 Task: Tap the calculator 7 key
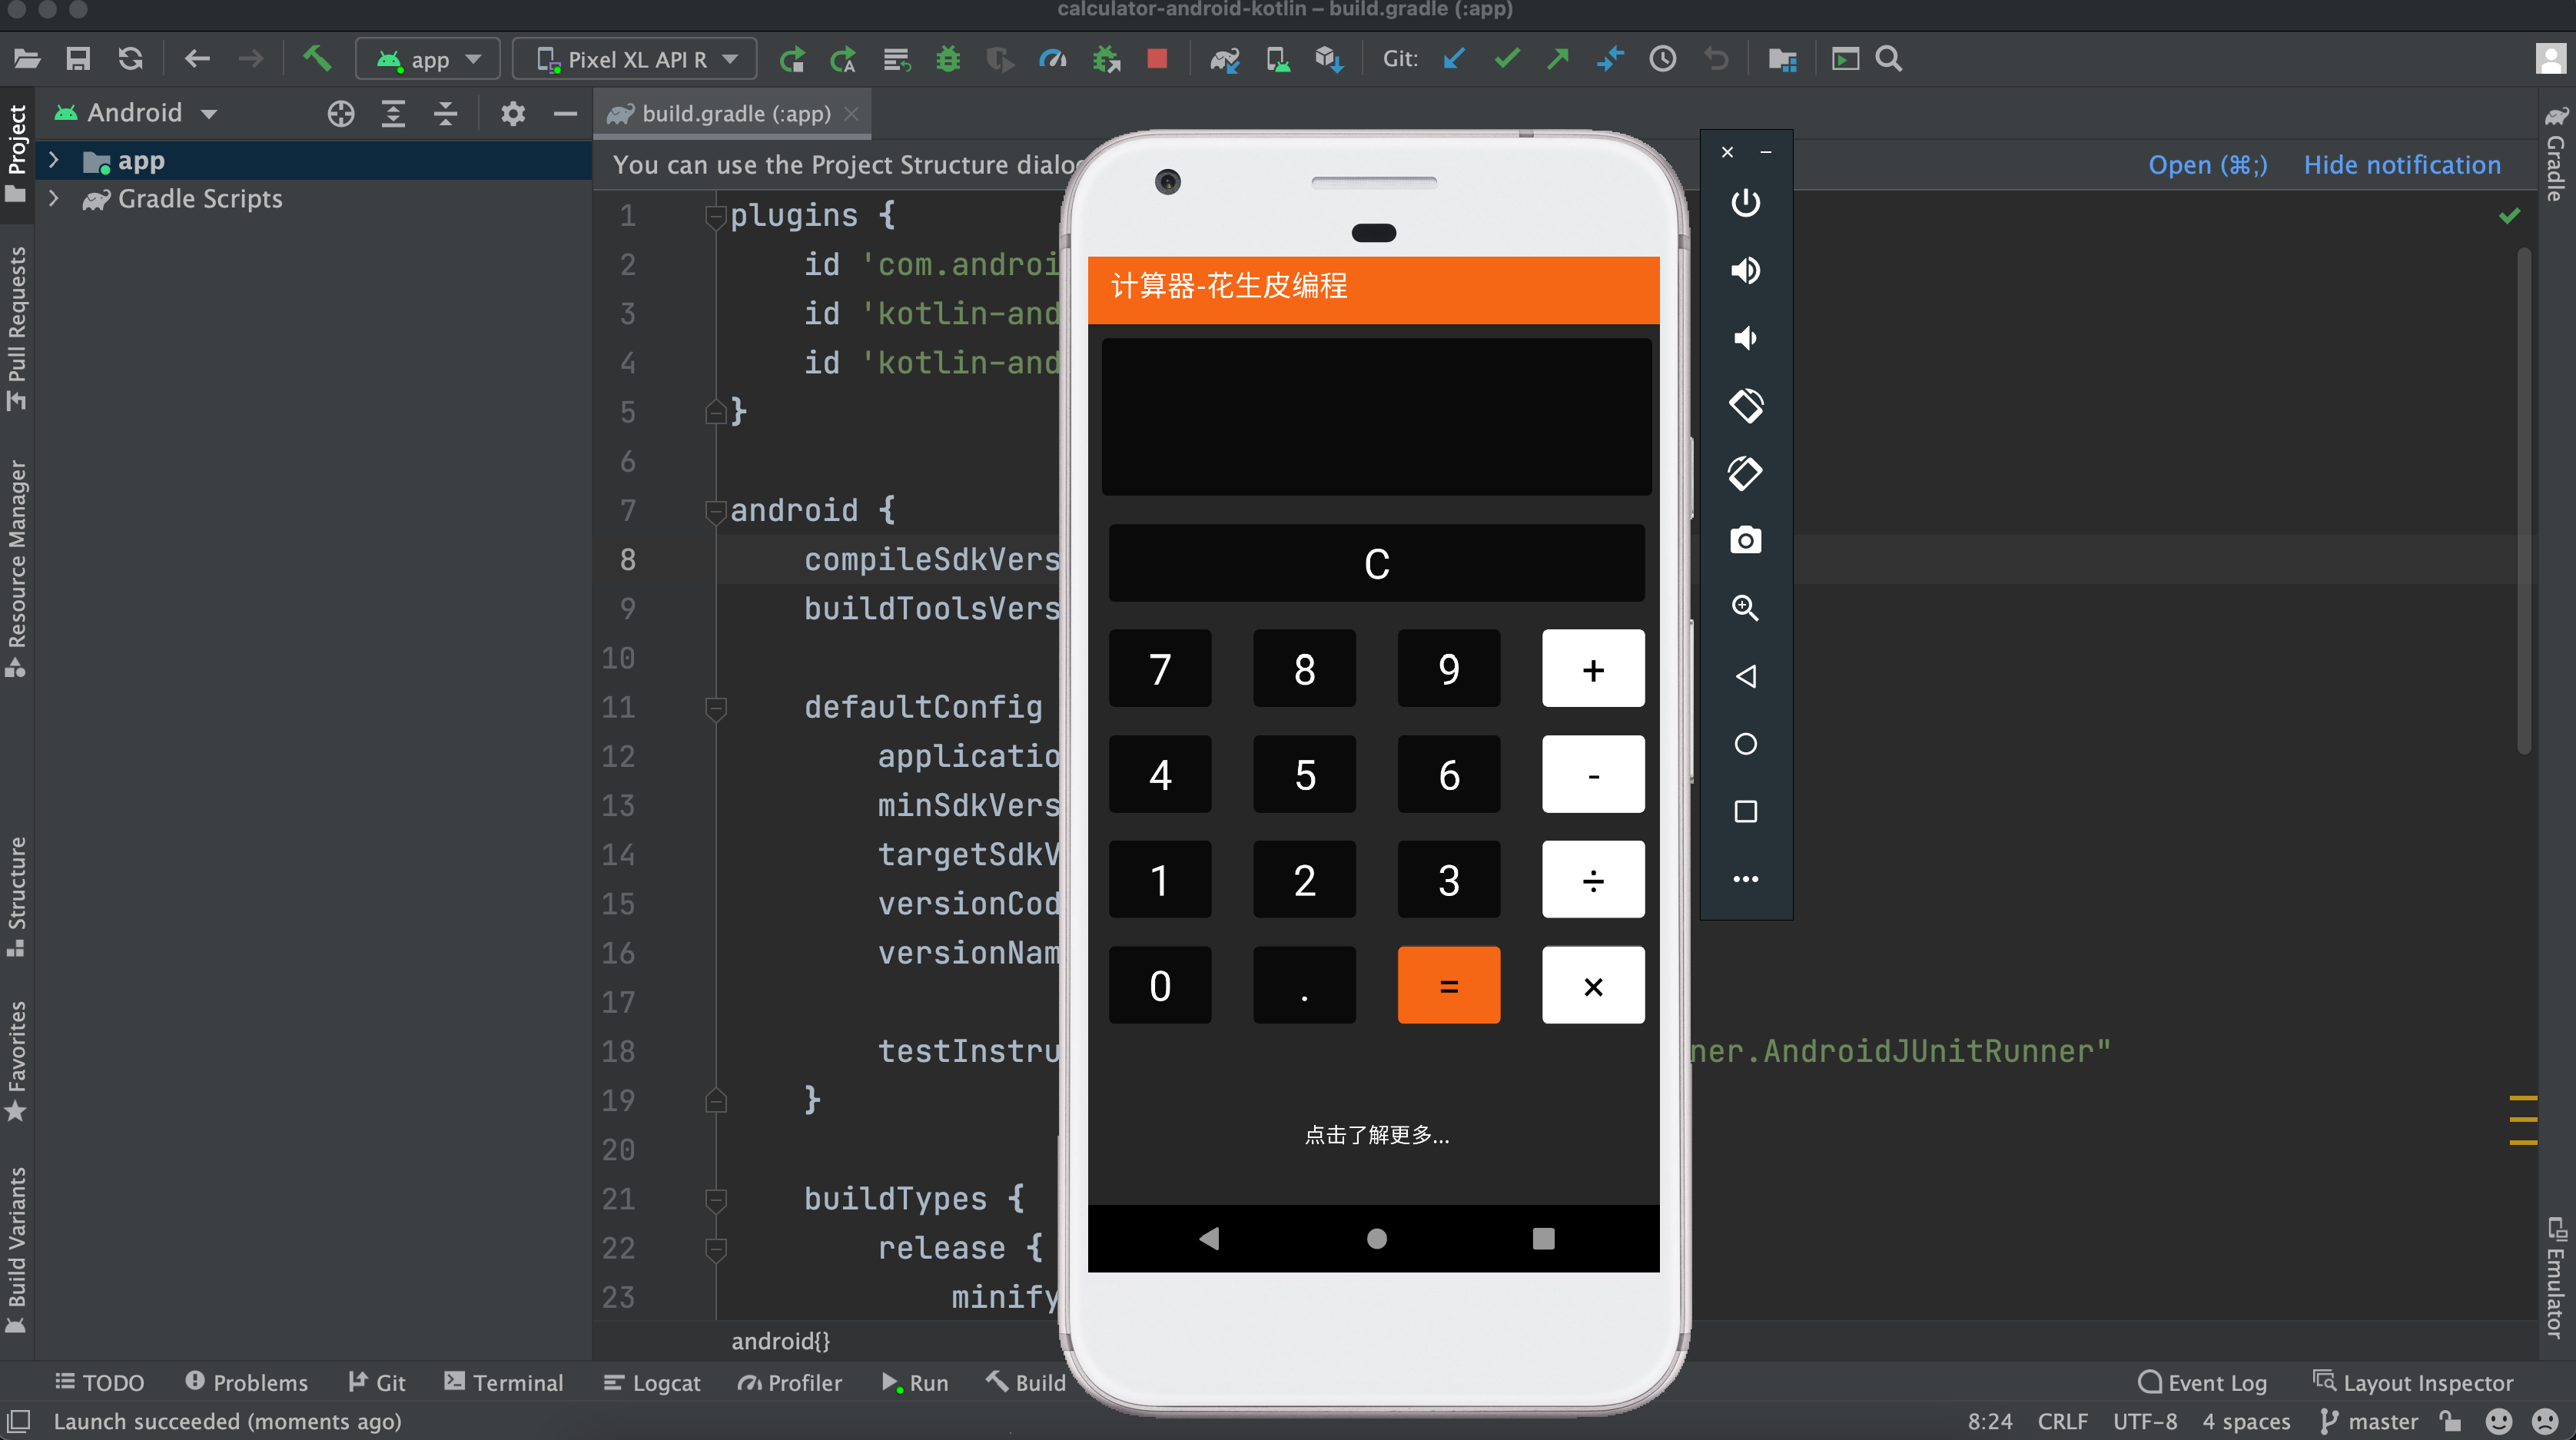(x=1160, y=668)
